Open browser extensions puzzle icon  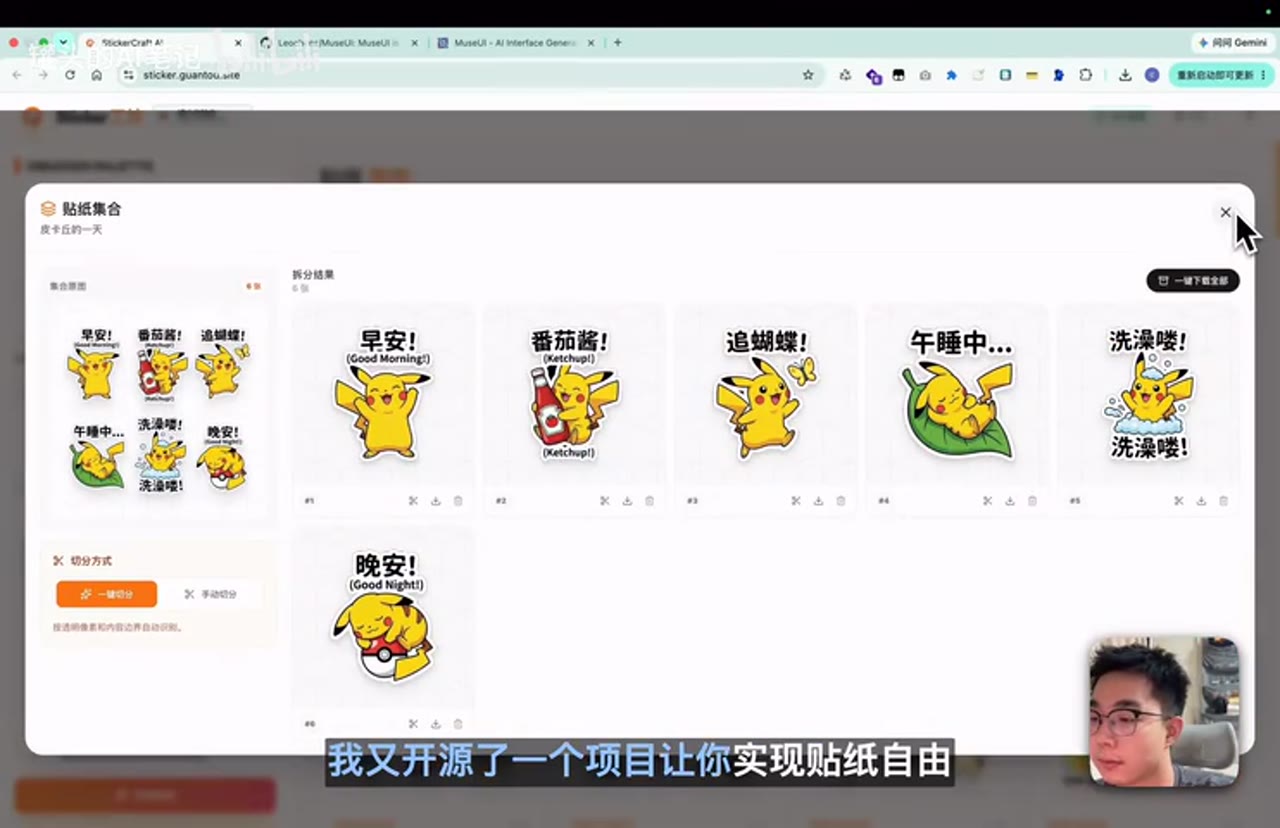[x=1085, y=75]
